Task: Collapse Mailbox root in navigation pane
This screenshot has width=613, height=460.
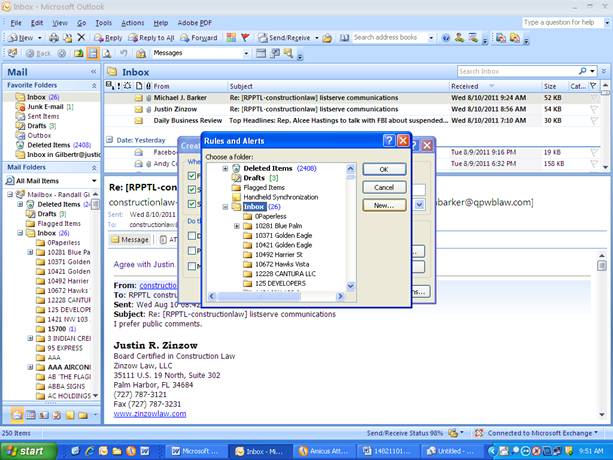Action: pos(10,194)
